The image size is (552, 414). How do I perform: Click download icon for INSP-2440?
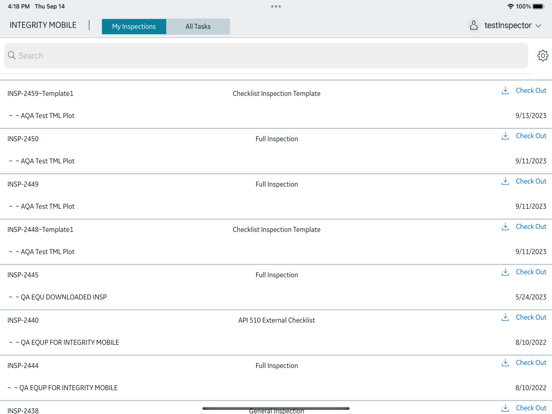pyautogui.click(x=505, y=318)
